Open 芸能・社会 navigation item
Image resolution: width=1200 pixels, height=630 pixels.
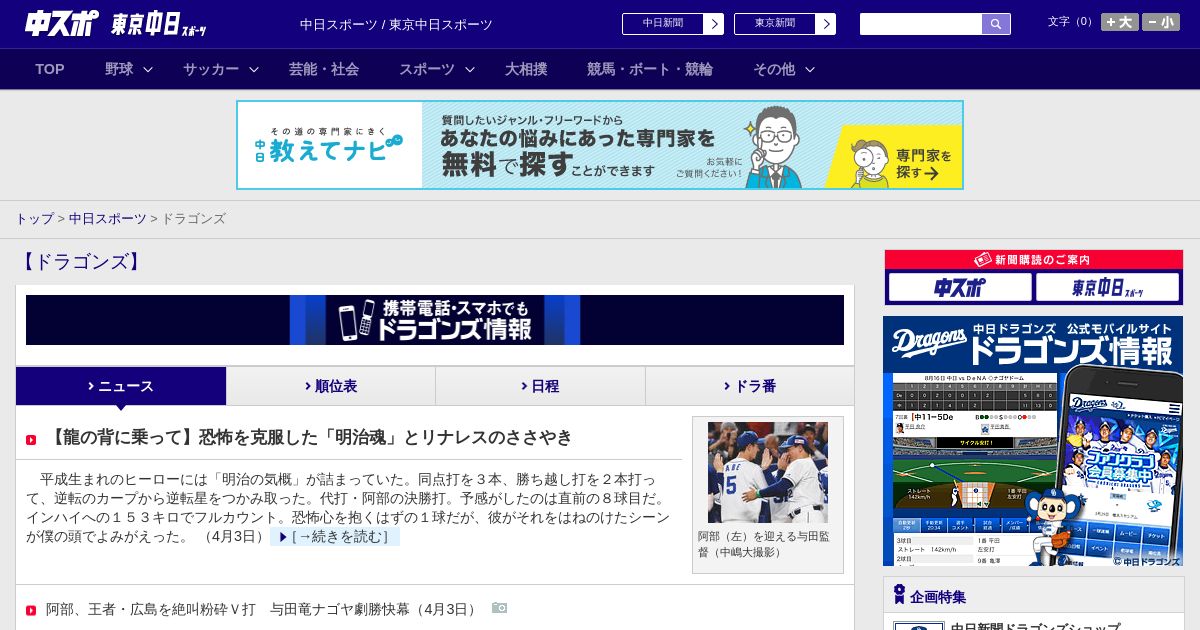[324, 69]
